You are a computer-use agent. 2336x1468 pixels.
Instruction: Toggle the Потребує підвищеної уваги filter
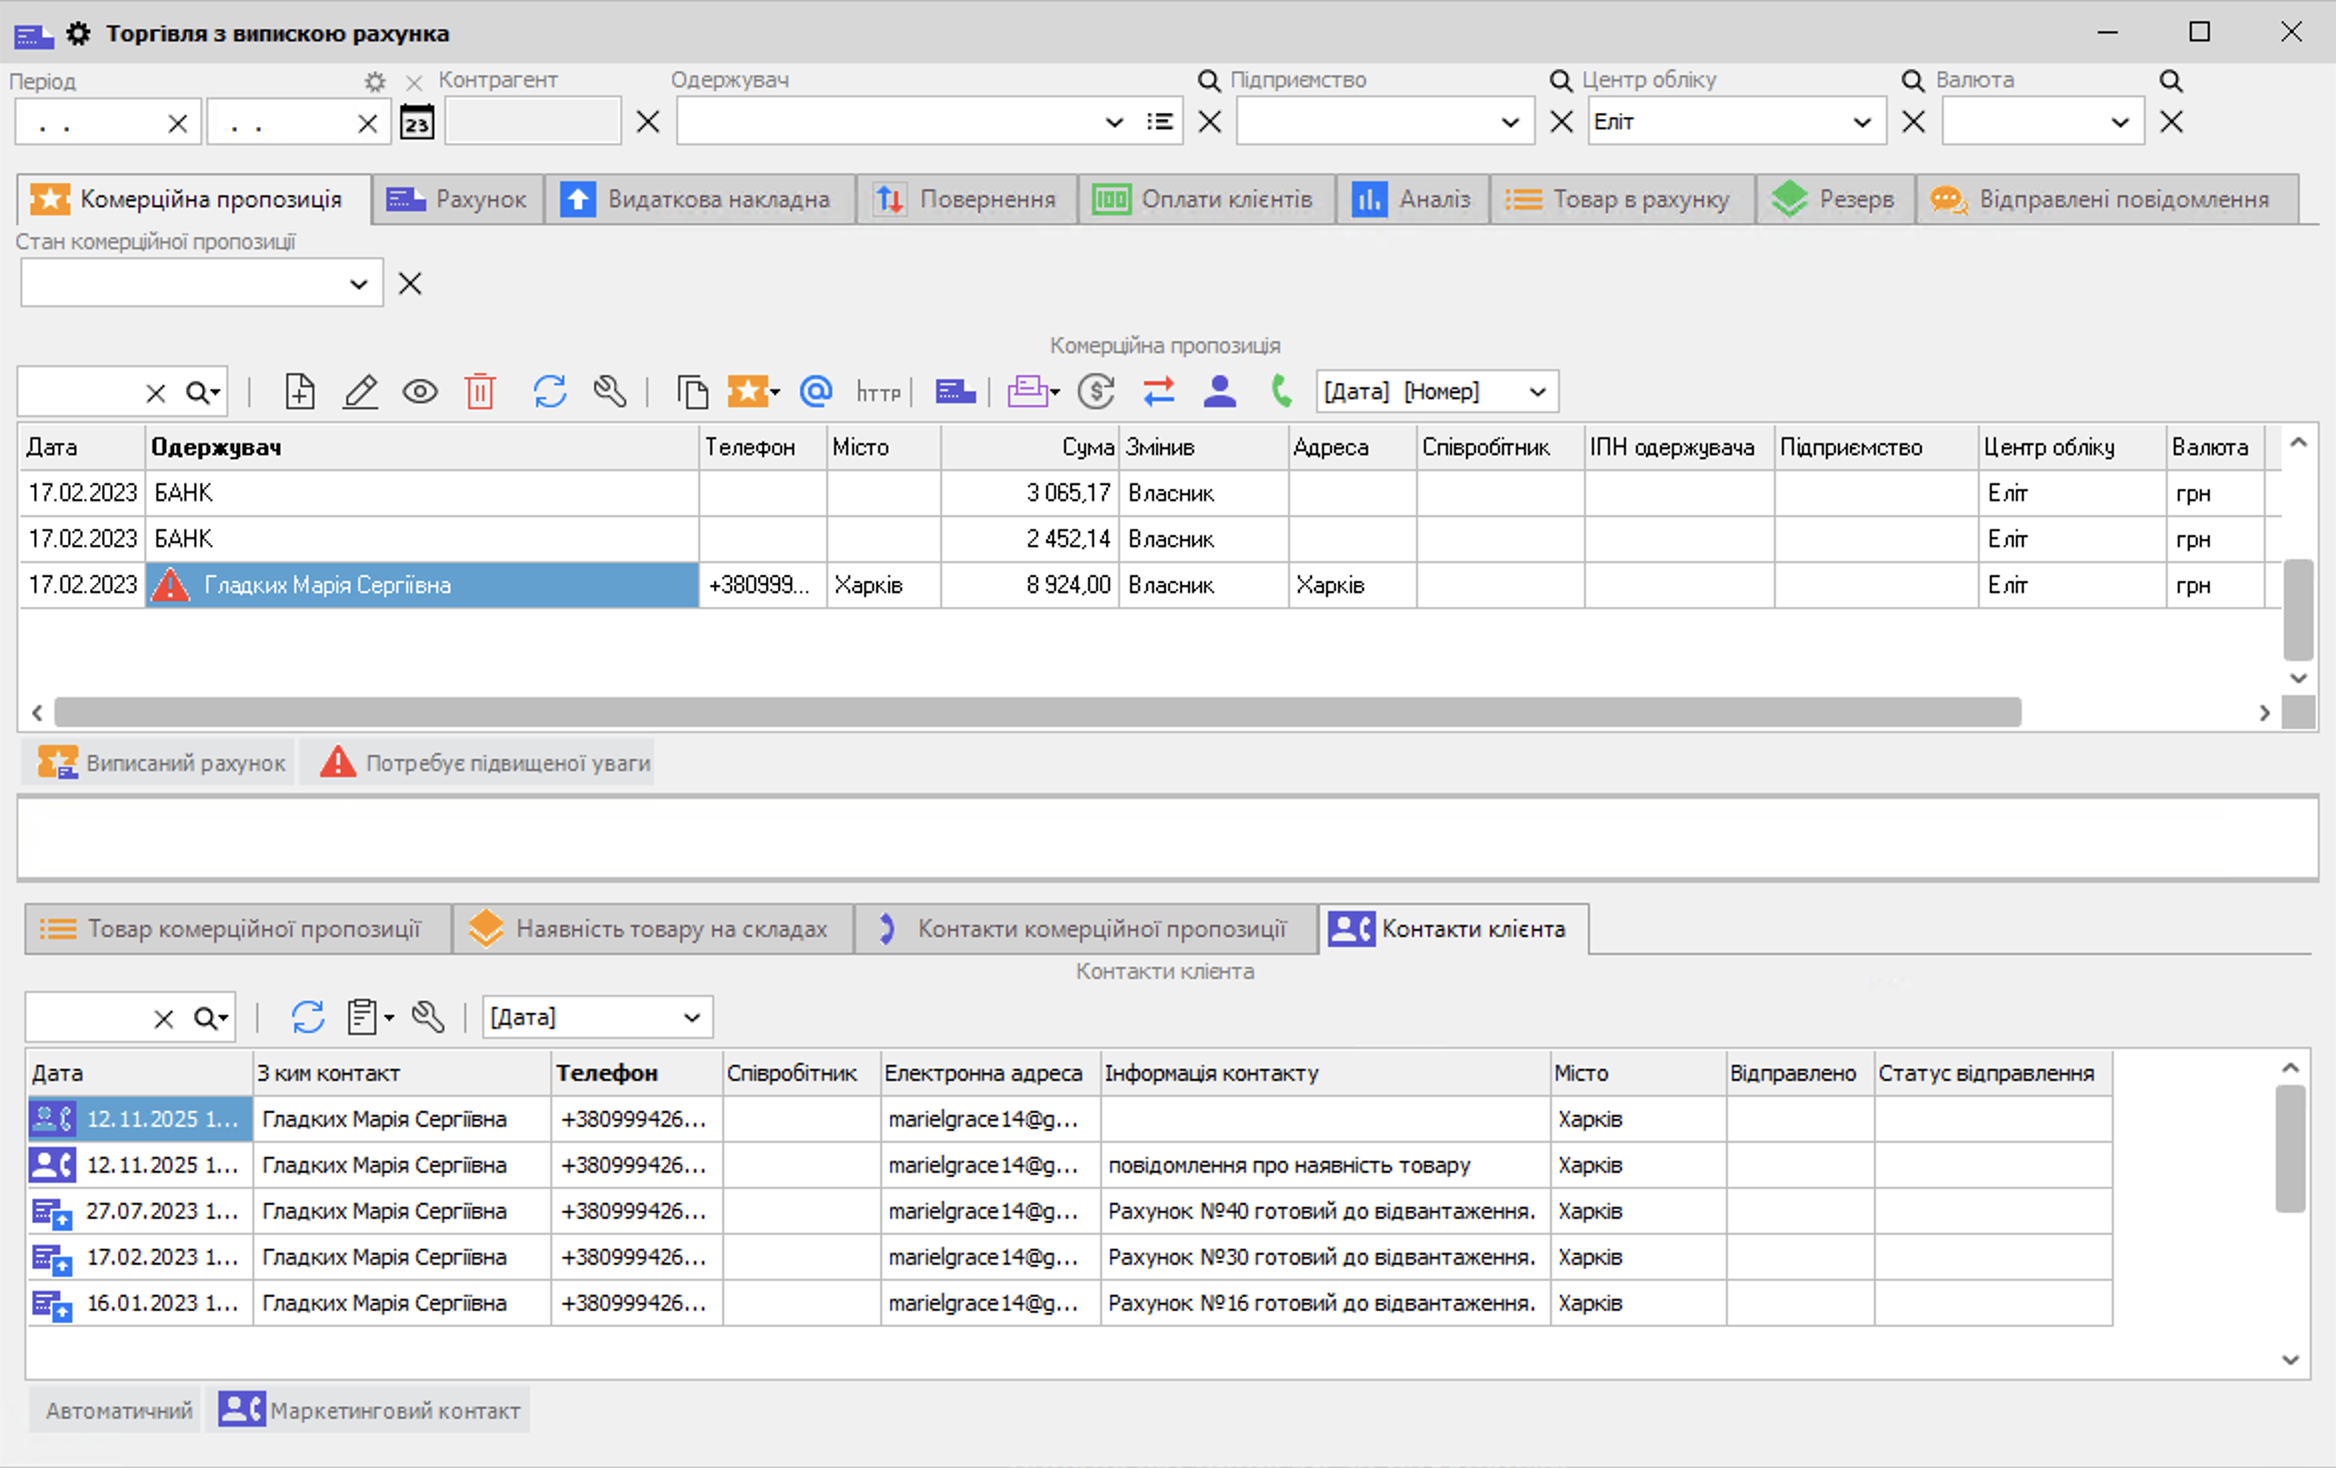click(486, 763)
